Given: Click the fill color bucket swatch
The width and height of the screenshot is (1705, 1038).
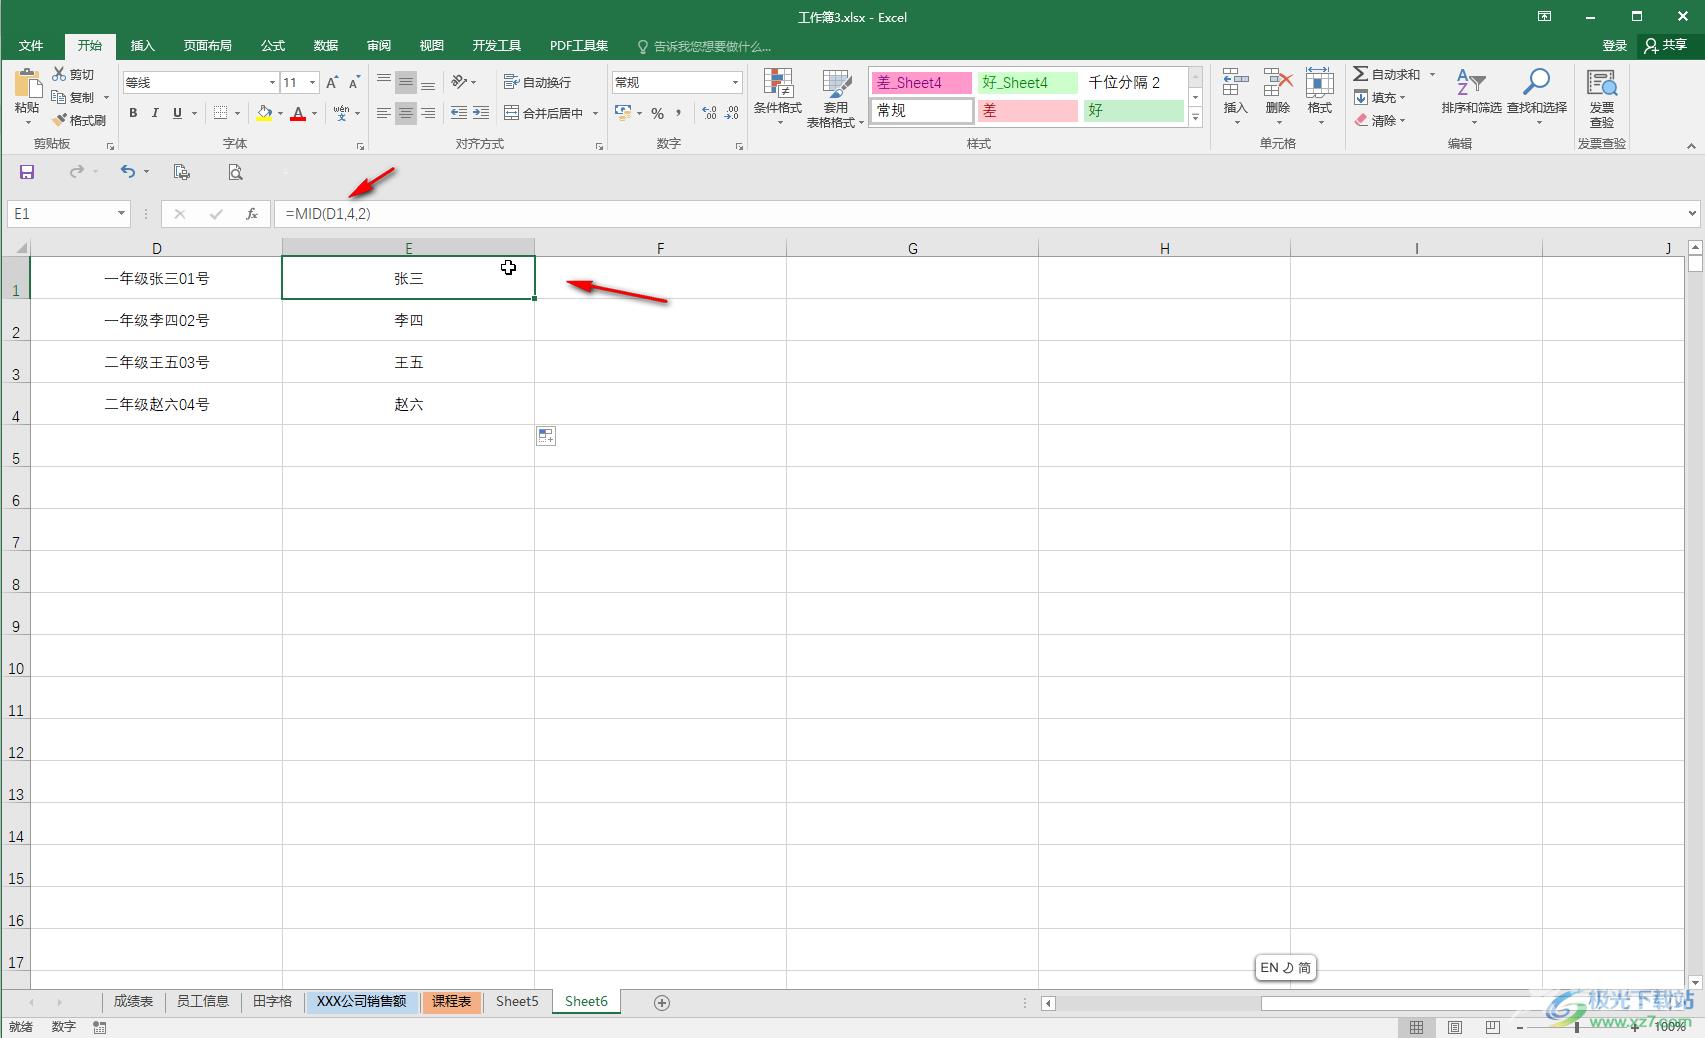Looking at the screenshot, I should tap(264, 113).
